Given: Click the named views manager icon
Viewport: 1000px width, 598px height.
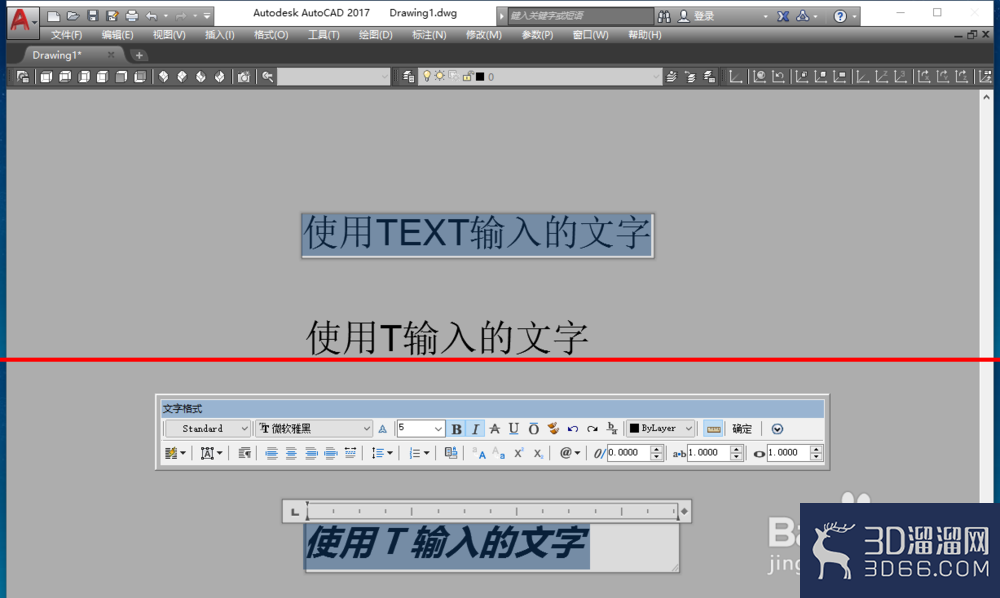Looking at the screenshot, I should pos(23,77).
